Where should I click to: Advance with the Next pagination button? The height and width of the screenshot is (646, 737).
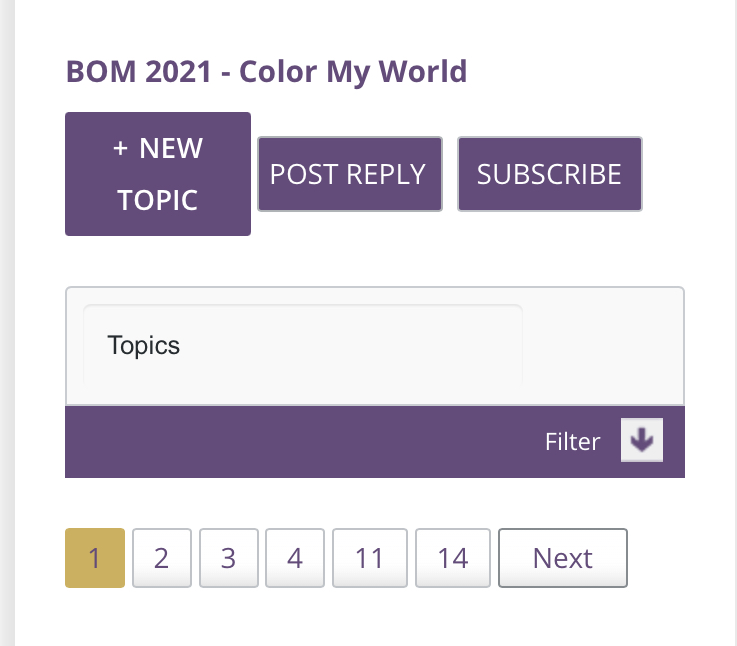point(562,558)
